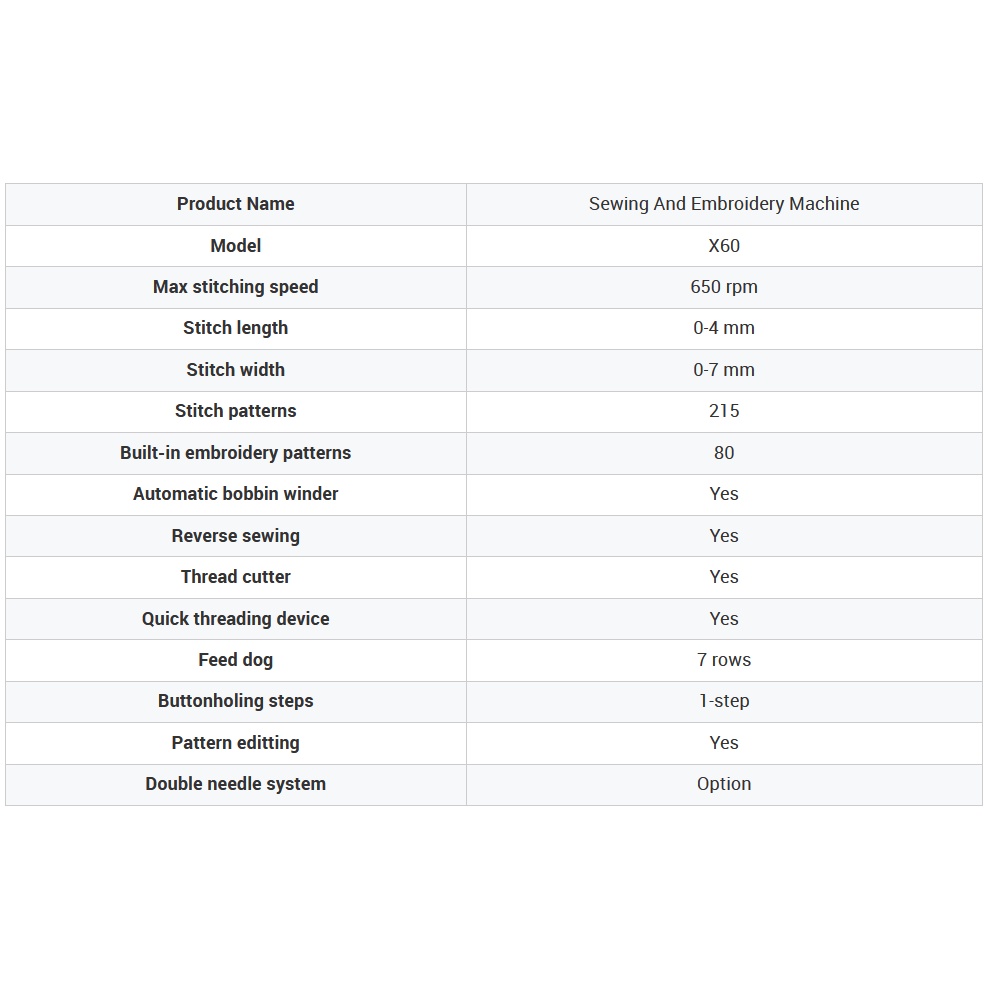
Task: Select the 1-step buttonholing value
Action: click(724, 701)
